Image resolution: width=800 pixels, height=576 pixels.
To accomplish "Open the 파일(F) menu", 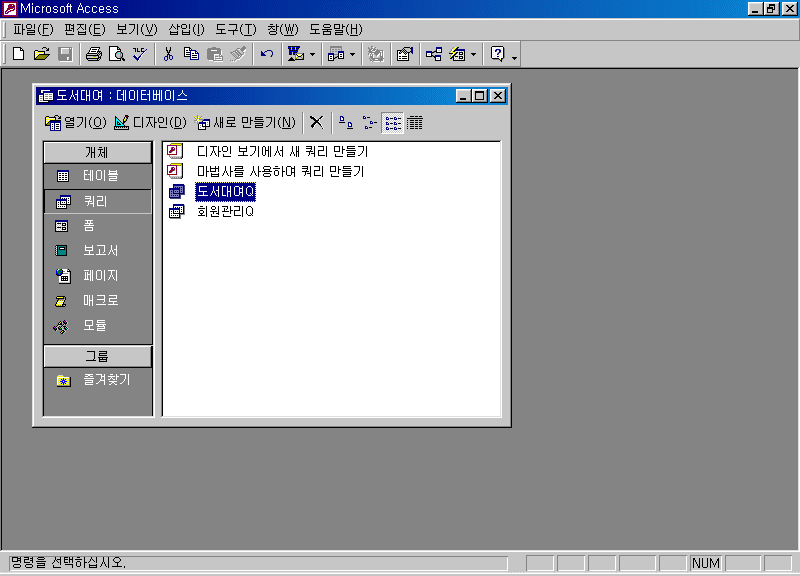I will click(33, 30).
